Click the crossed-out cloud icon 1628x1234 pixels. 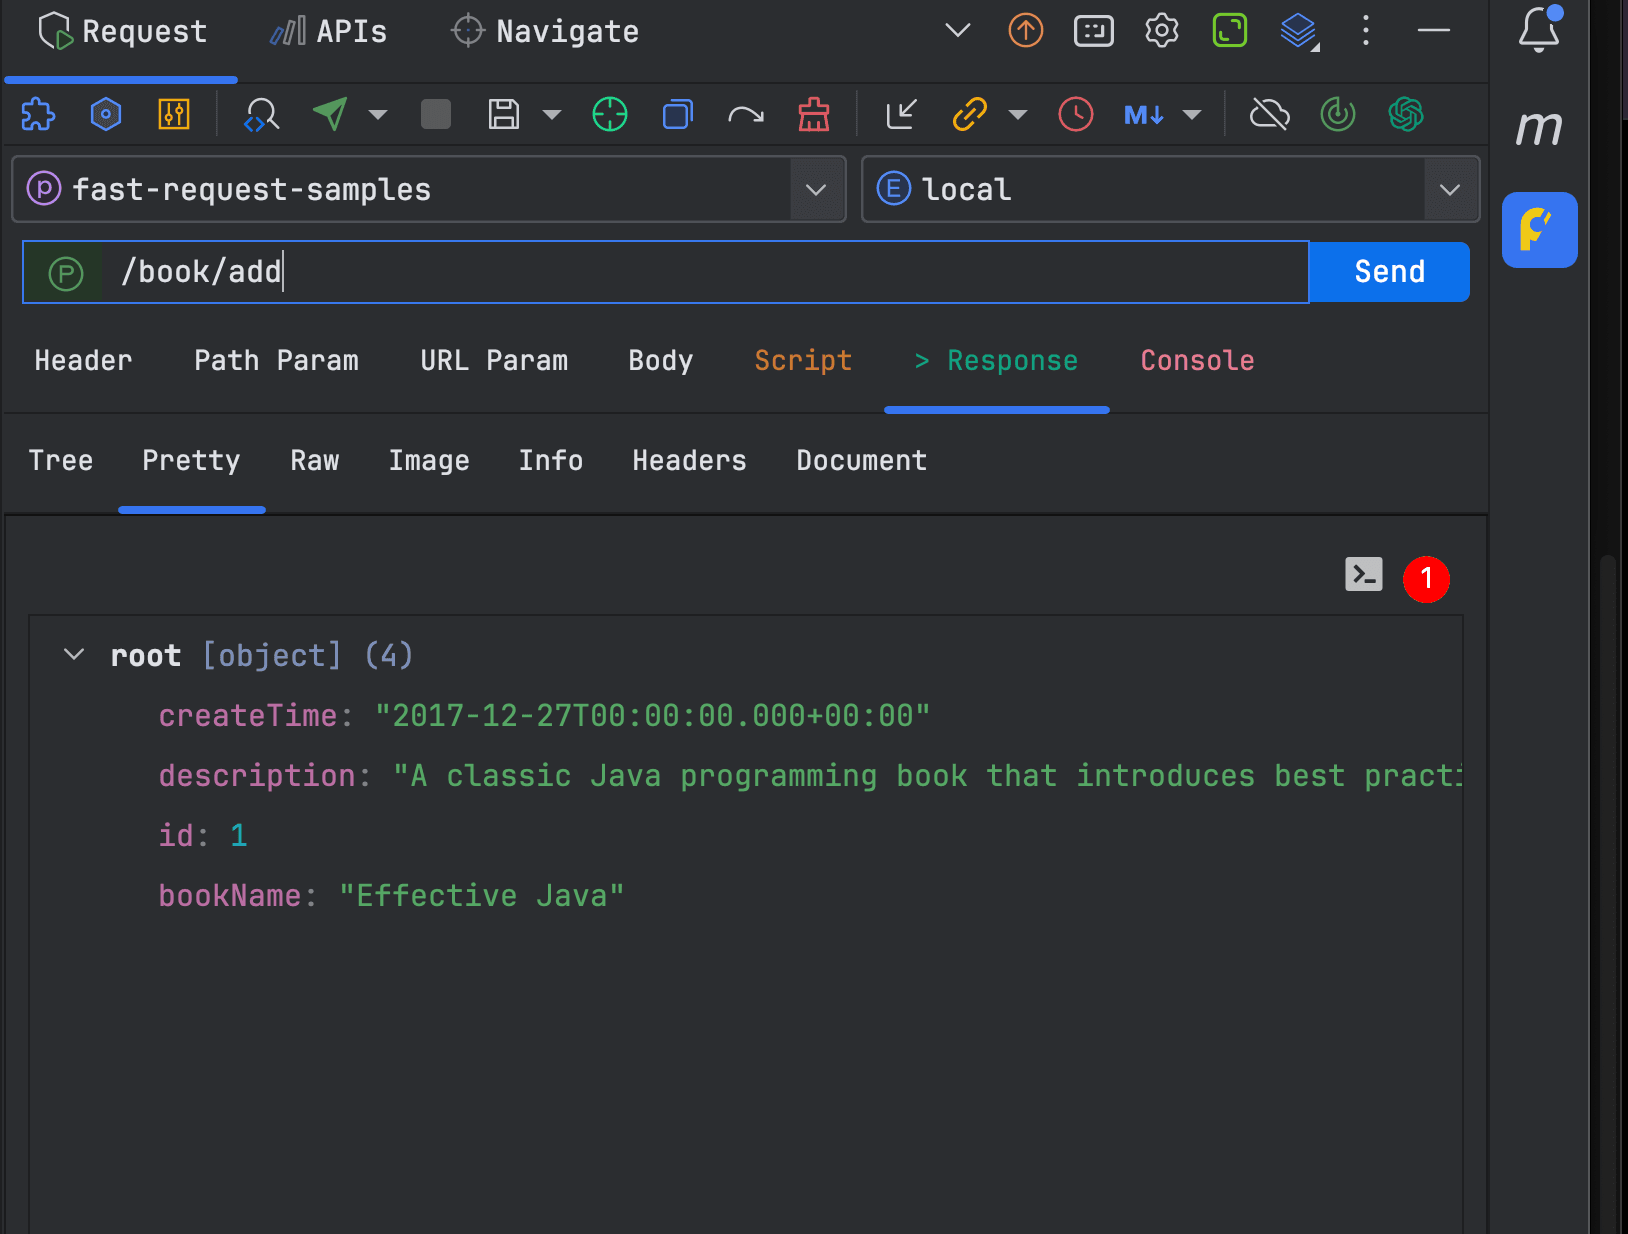pos(1270,114)
